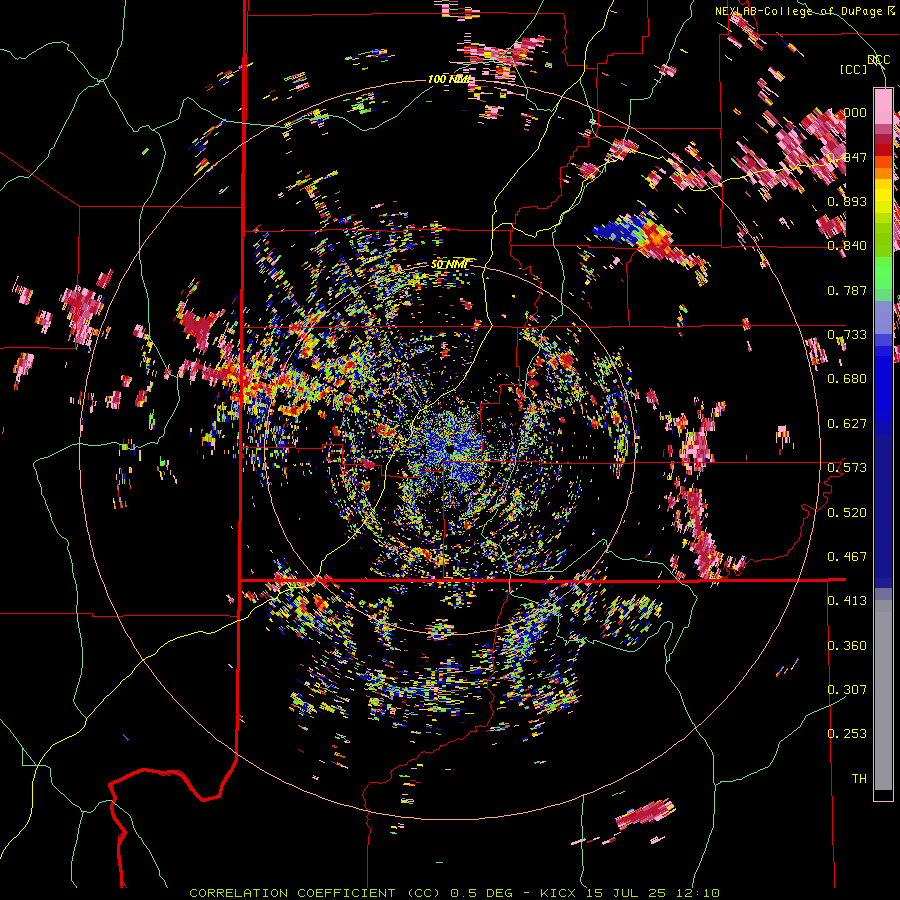Select the 0.573 scale value
Viewport: 900px width, 900px height.
[x=847, y=468]
